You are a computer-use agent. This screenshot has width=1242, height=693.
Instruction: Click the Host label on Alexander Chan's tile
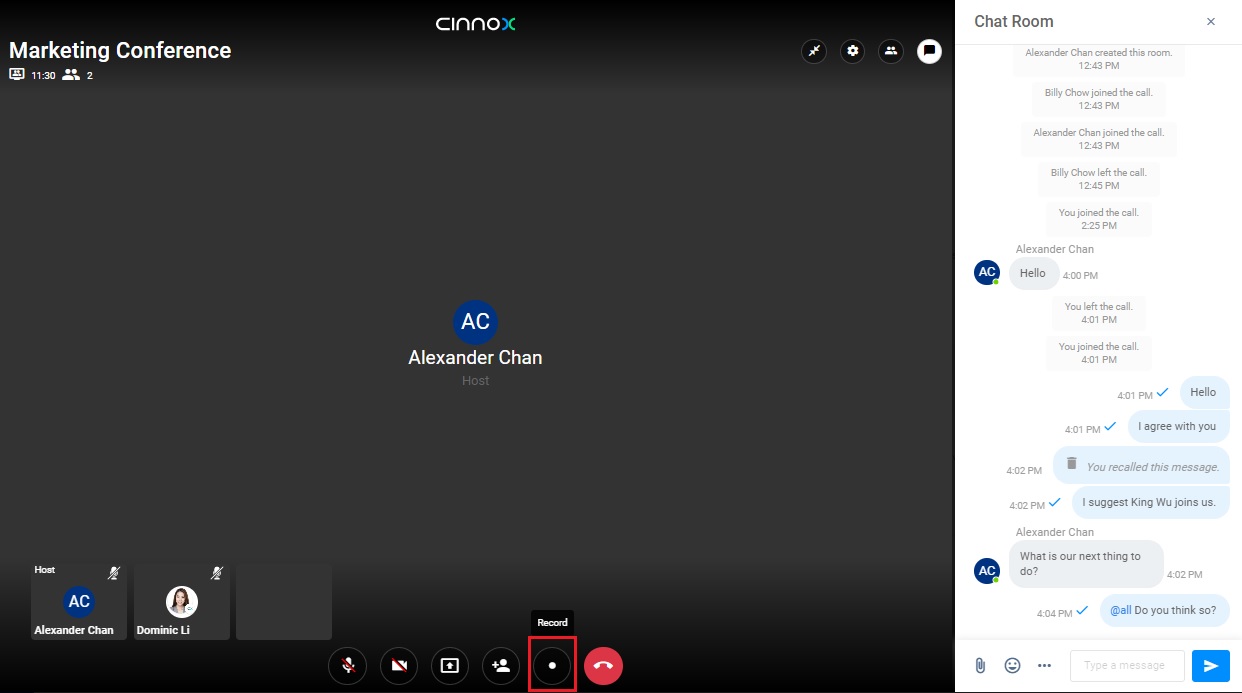pos(45,570)
